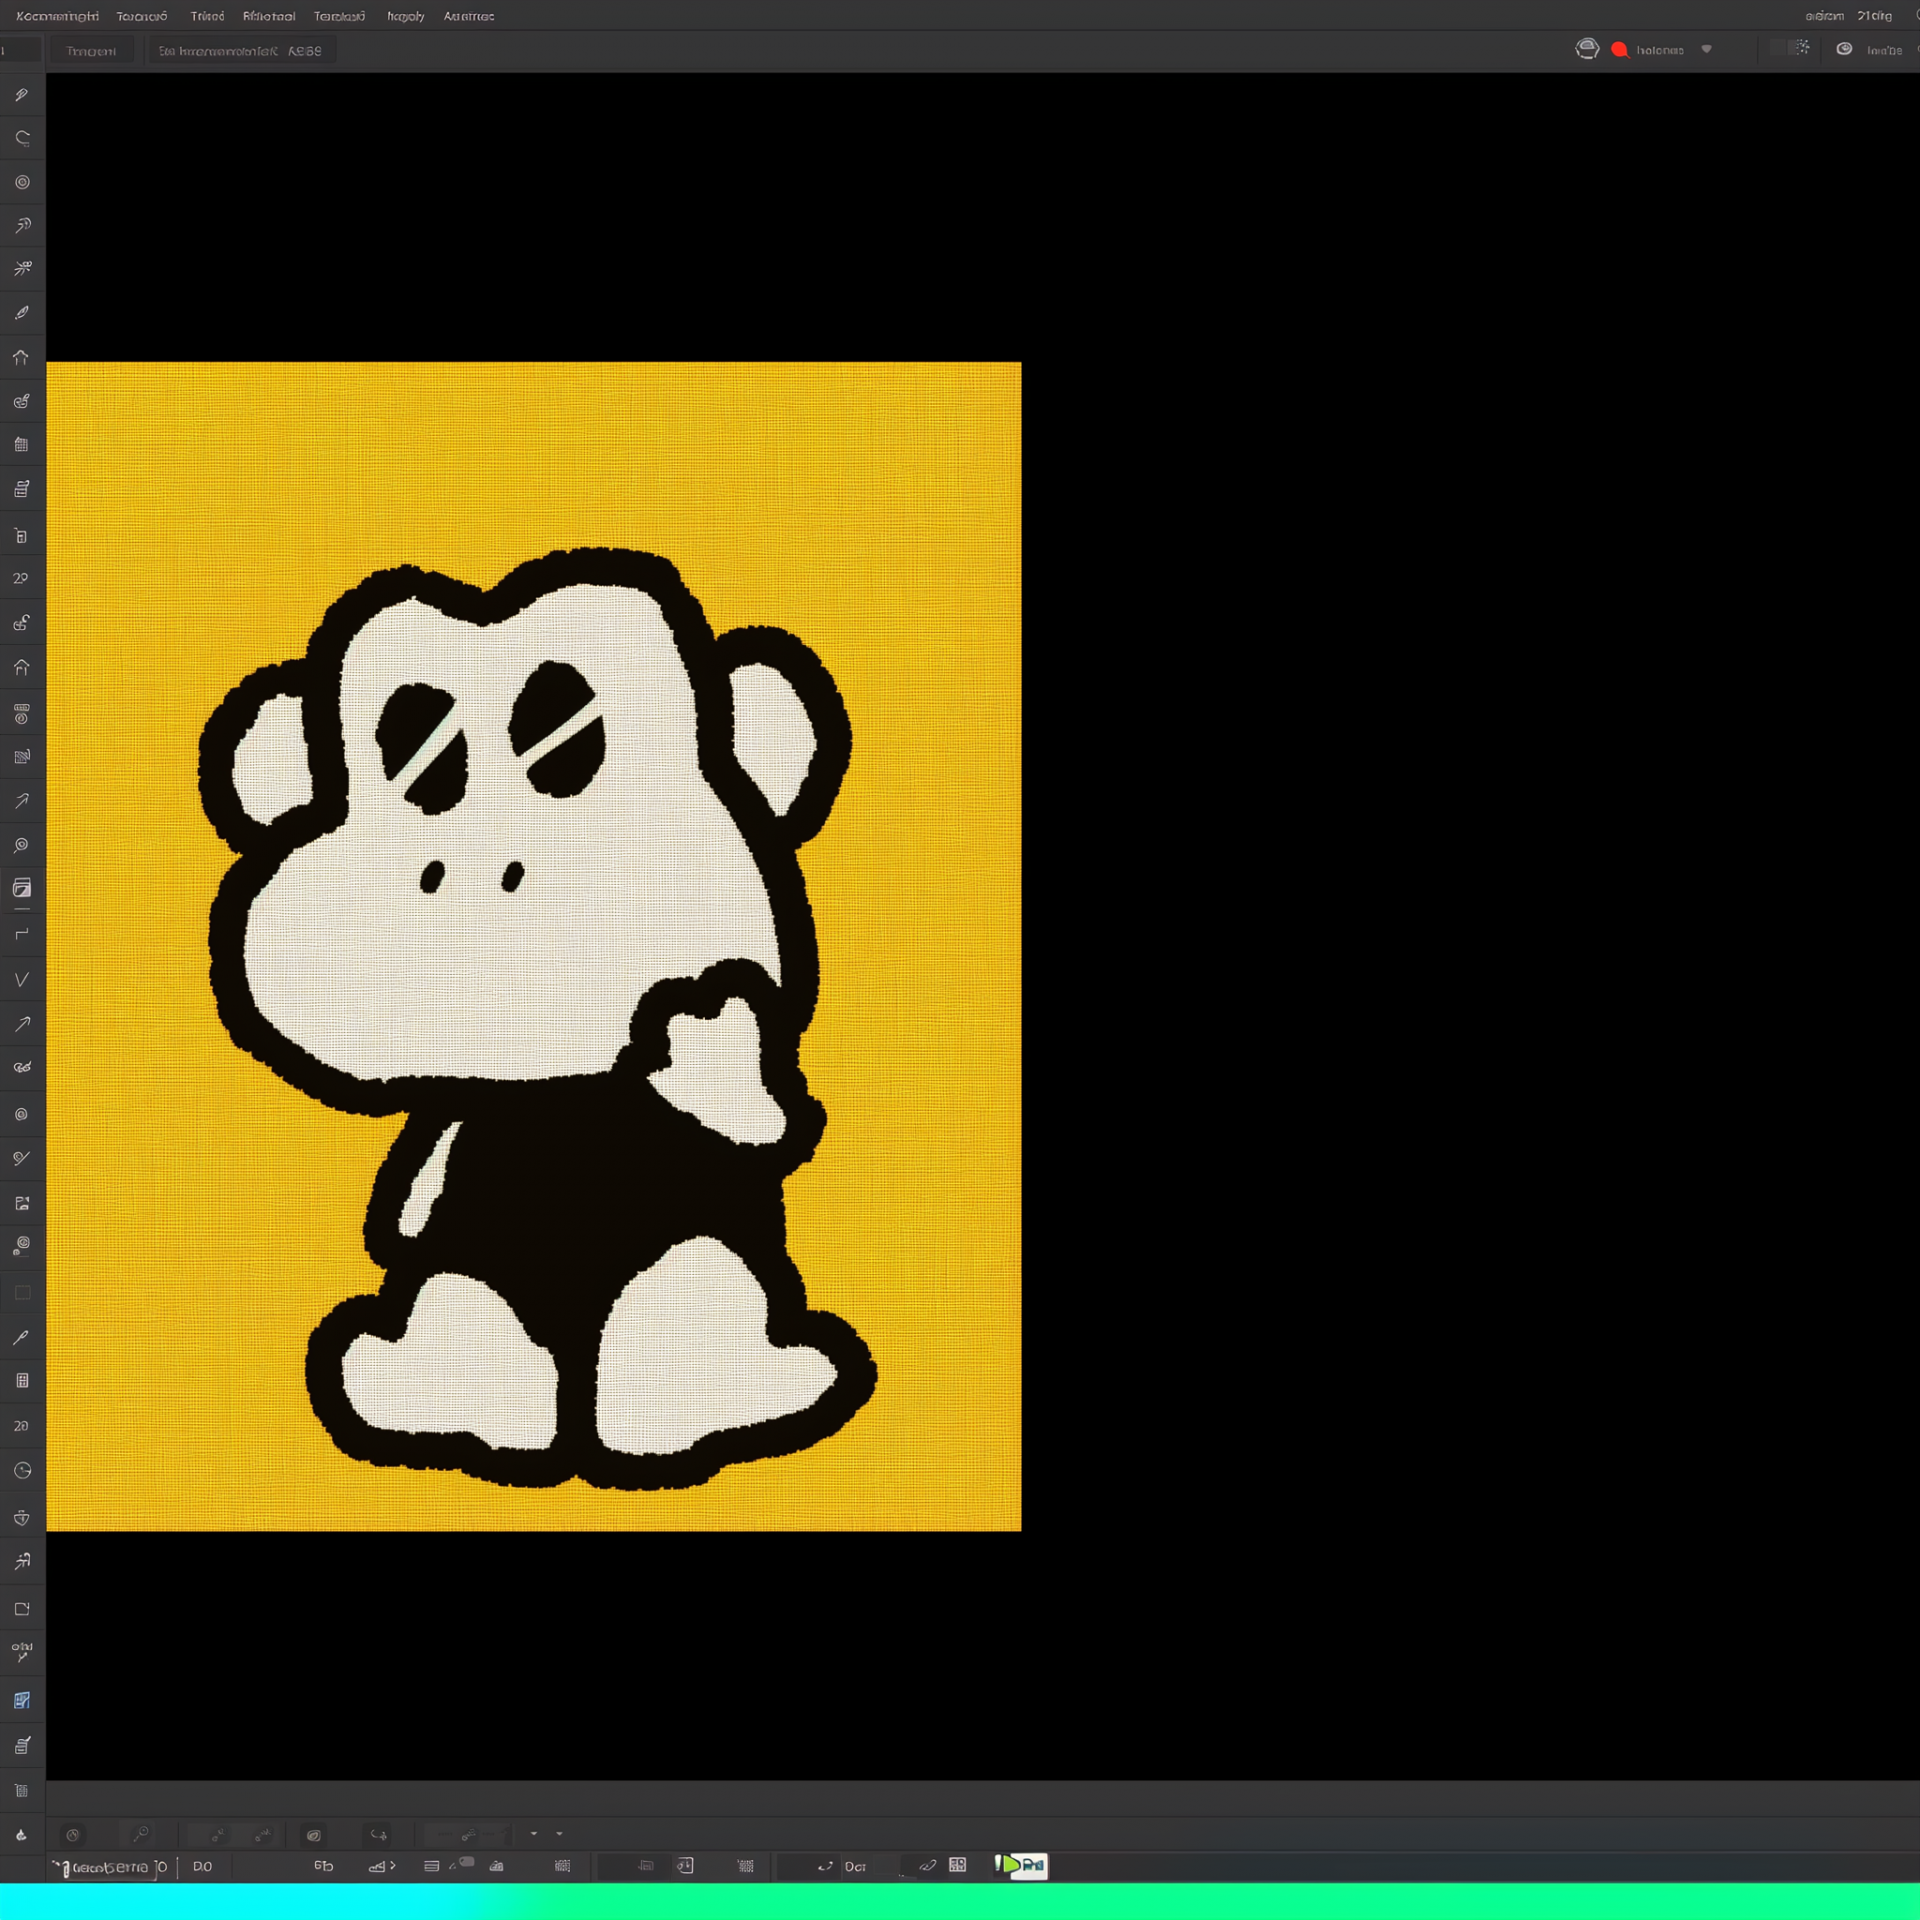Click the grid icon left of green play

(x=957, y=1865)
